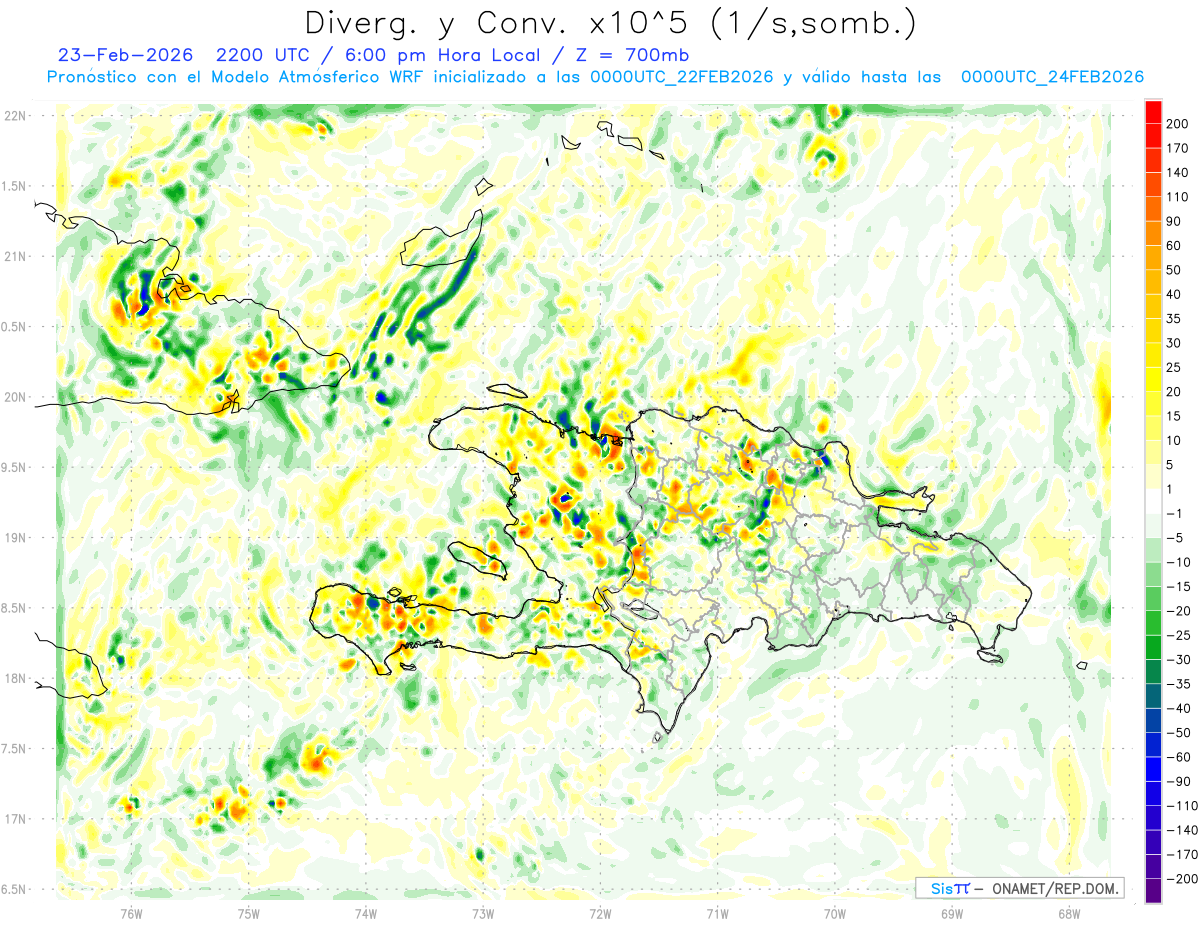Pick the orange swatch between 60 and 90
The image size is (1200, 927).
pyautogui.click(x=1153, y=234)
